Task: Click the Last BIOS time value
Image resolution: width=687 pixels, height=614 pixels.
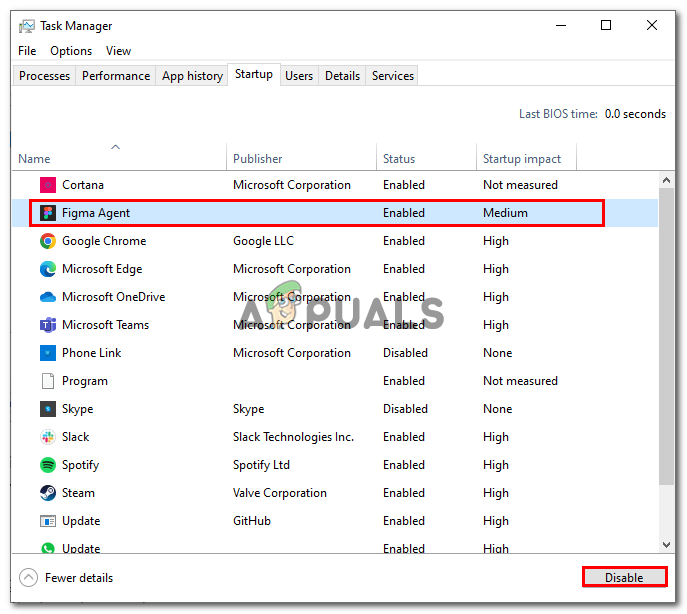Action: tap(635, 114)
